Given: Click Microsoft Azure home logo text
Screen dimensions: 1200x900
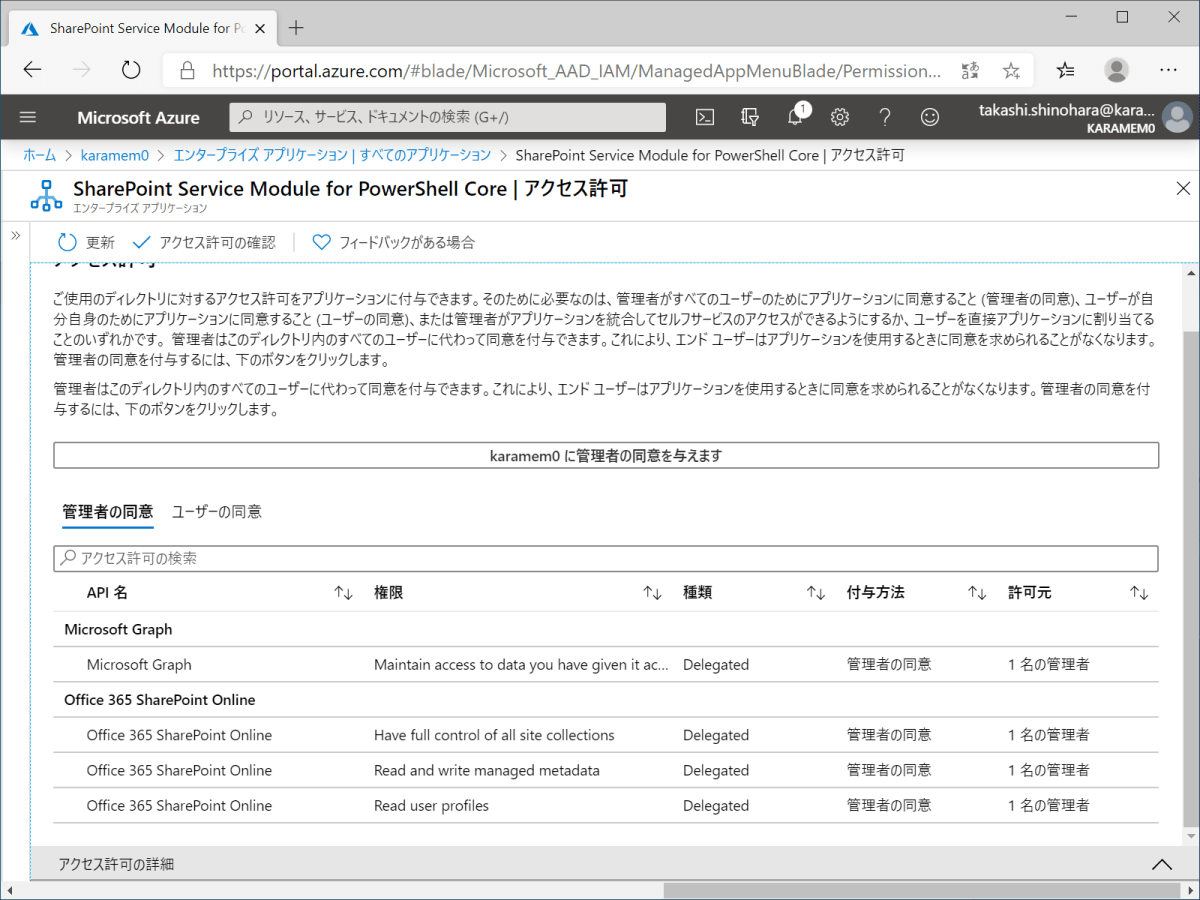Looking at the screenshot, I should (138, 117).
